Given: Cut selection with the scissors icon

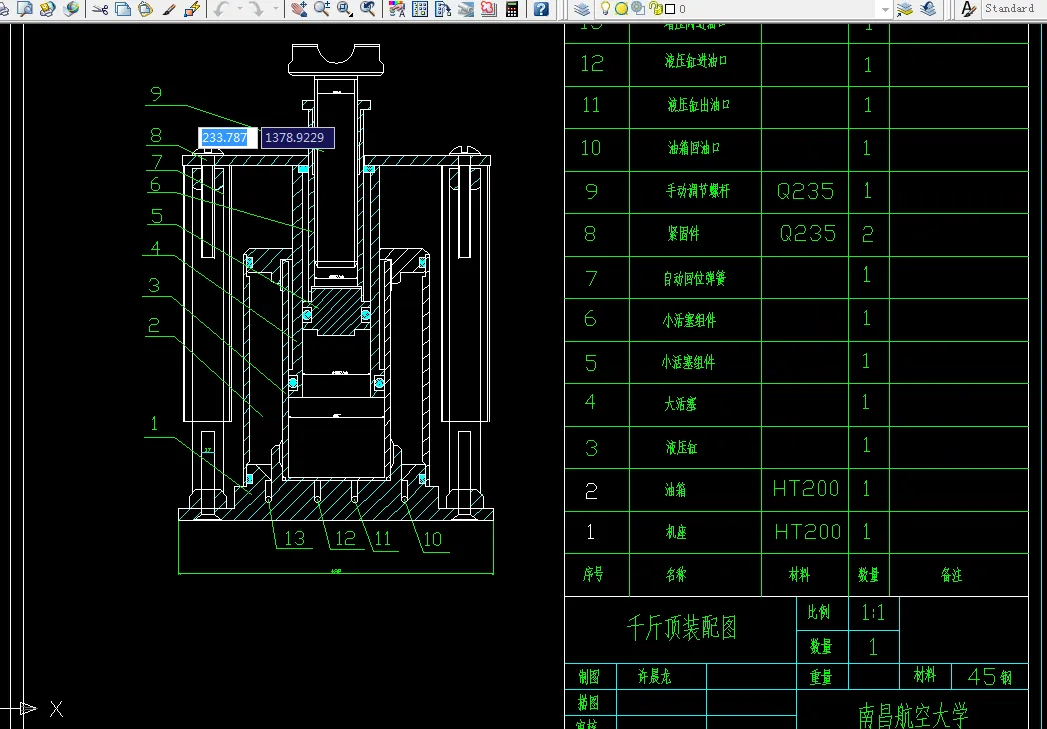Looking at the screenshot, I should [x=100, y=9].
